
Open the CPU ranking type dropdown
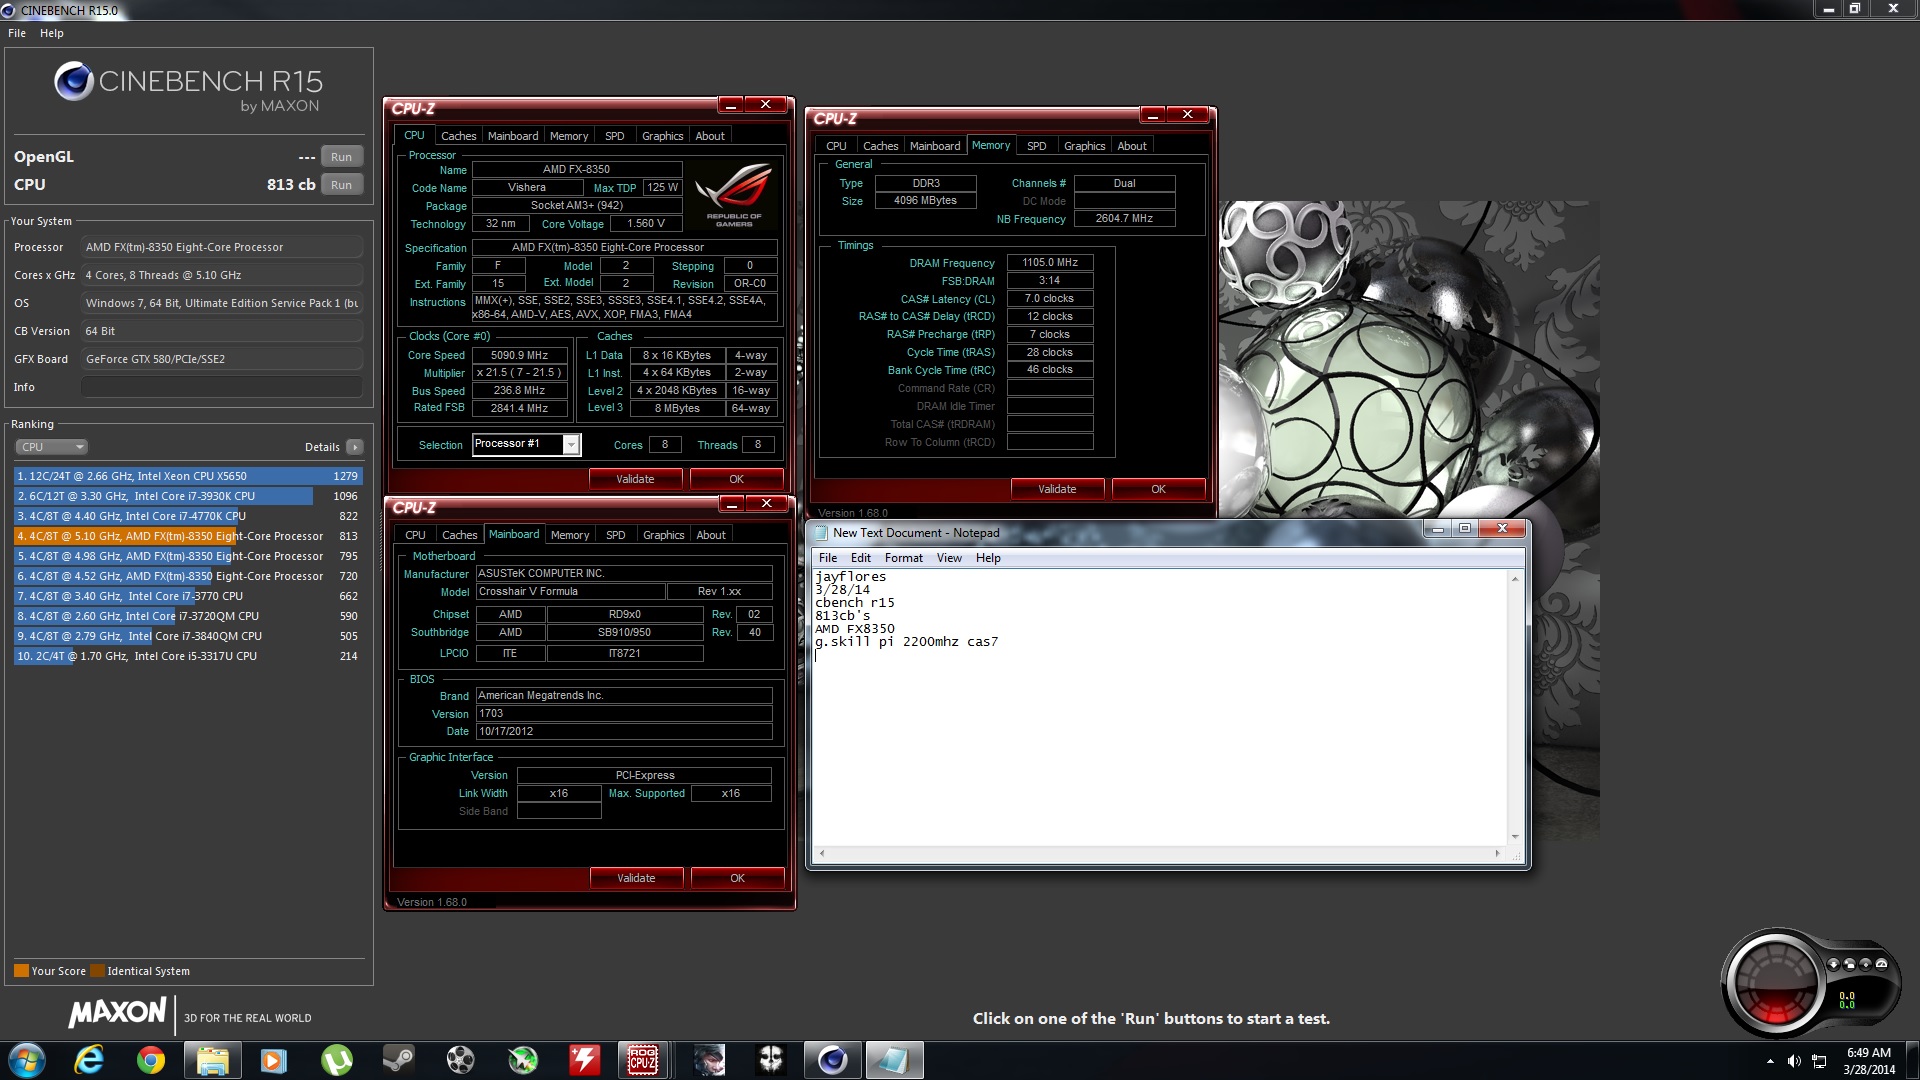coord(52,447)
